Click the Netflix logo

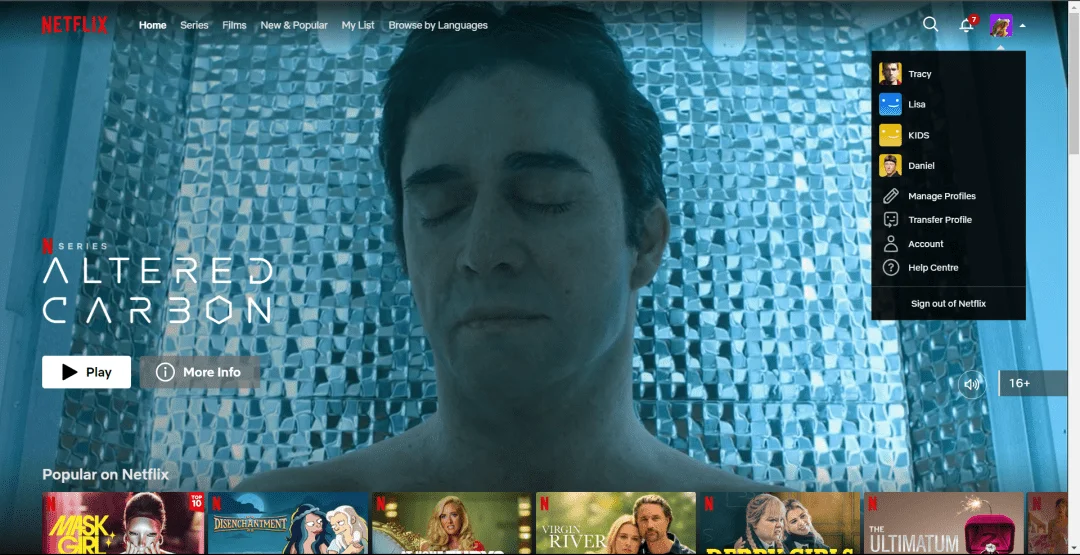[x=74, y=25]
